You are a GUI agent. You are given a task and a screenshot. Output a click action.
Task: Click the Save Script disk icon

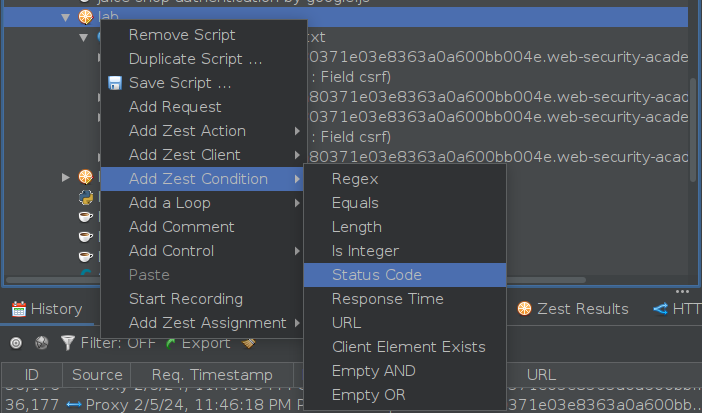click(115, 83)
